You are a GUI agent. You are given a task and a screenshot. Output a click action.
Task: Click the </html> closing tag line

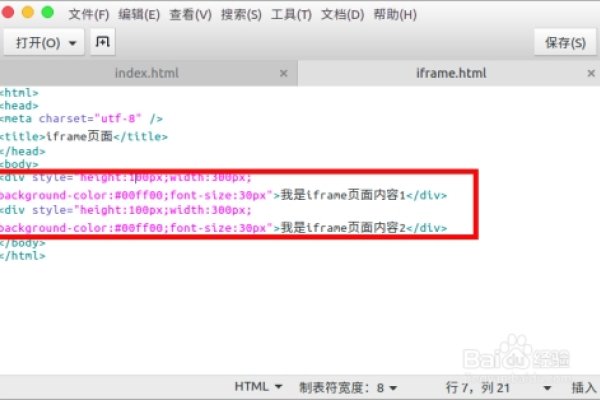tap(23, 255)
